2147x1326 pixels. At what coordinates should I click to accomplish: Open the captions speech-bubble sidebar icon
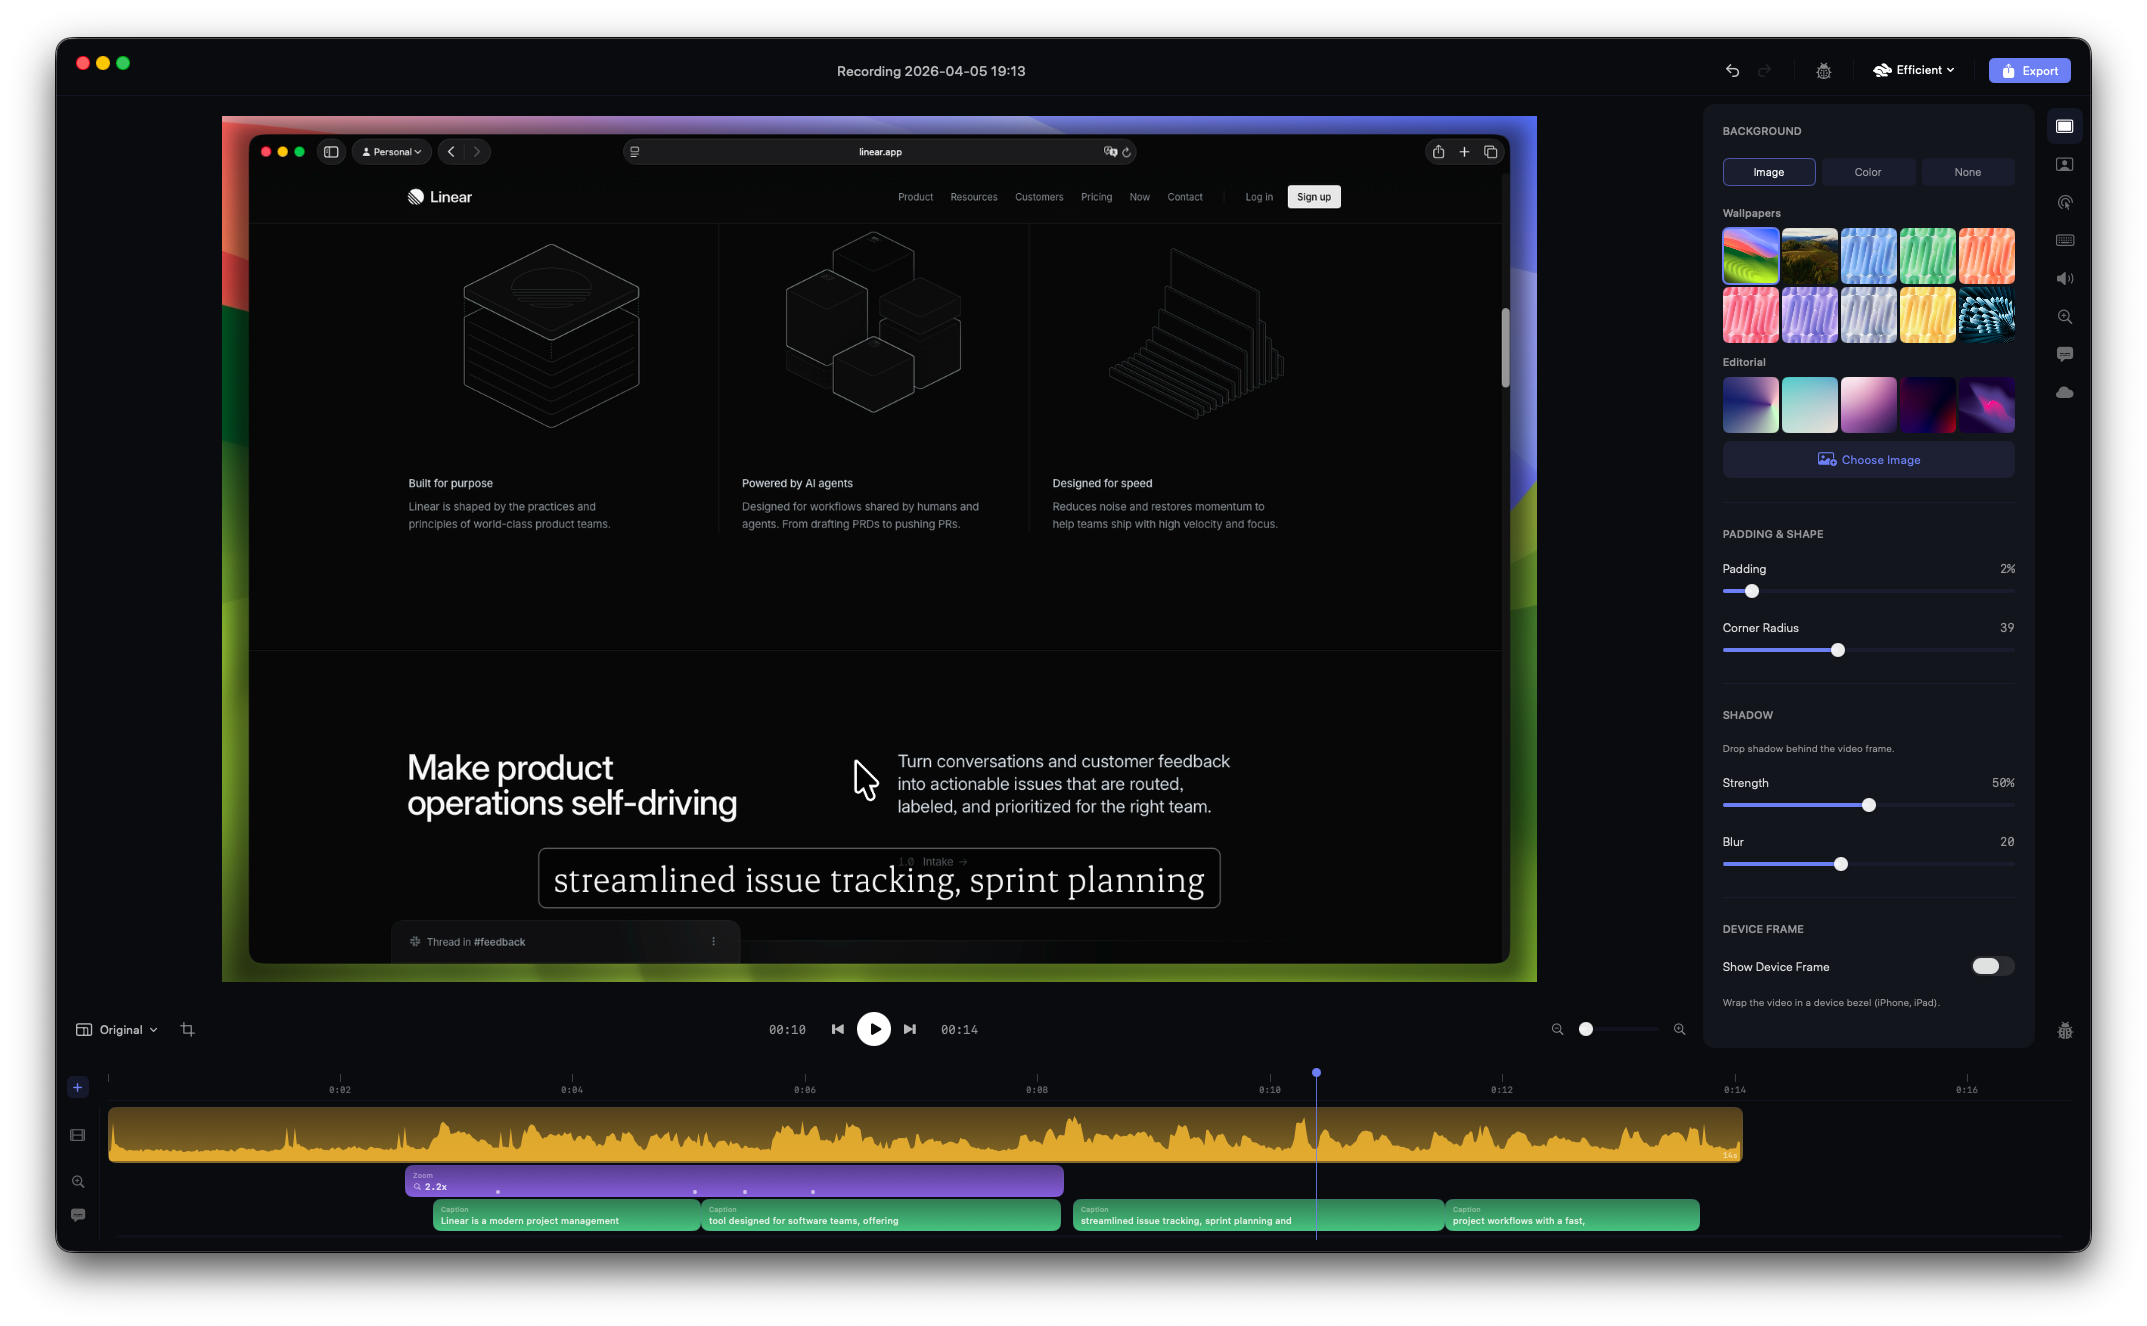[x=2064, y=355]
